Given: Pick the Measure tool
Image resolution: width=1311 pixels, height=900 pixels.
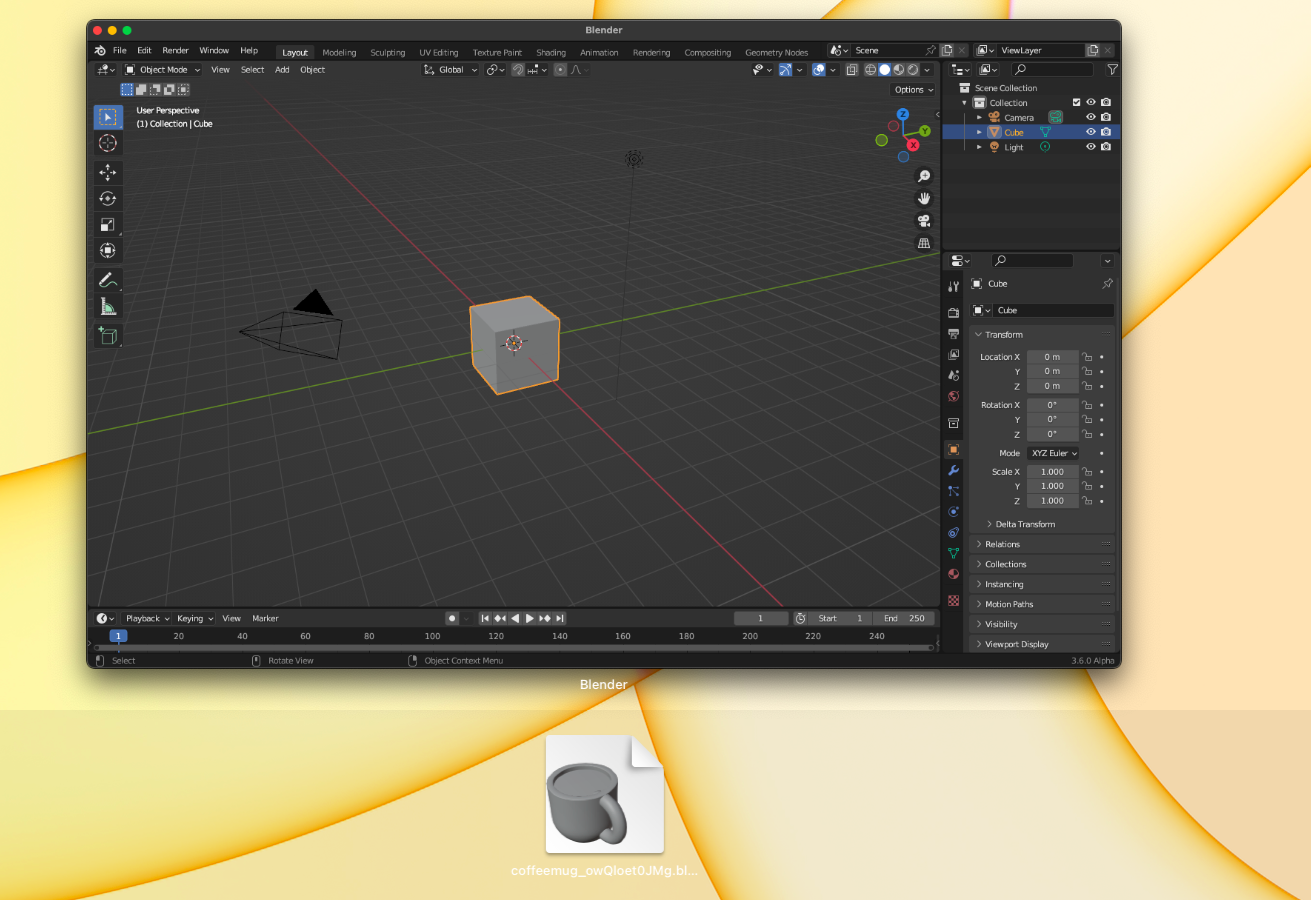Looking at the screenshot, I should pyautogui.click(x=108, y=306).
